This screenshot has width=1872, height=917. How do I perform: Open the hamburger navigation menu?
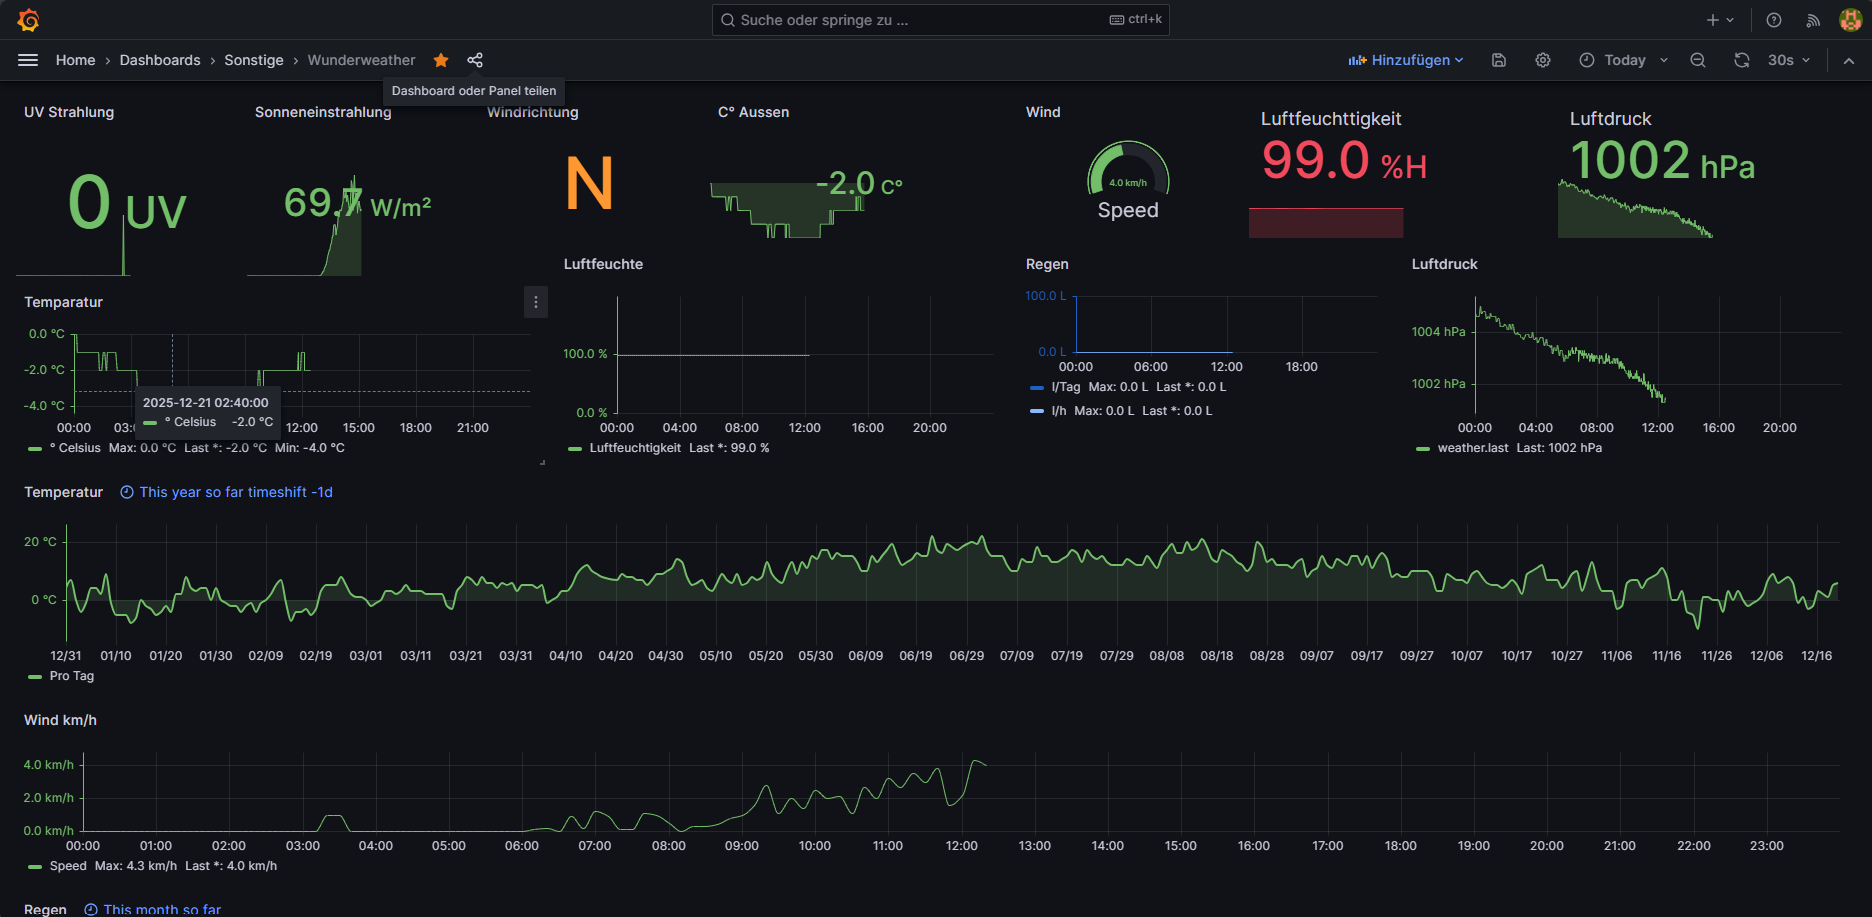[28, 60]
